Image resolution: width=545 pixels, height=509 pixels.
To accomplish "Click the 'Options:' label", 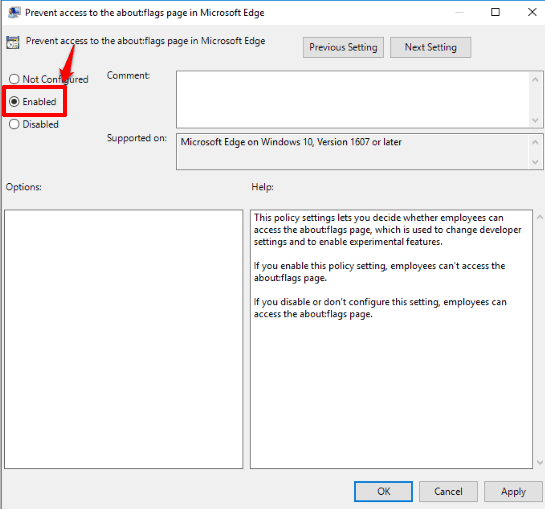I will point(24,187).
